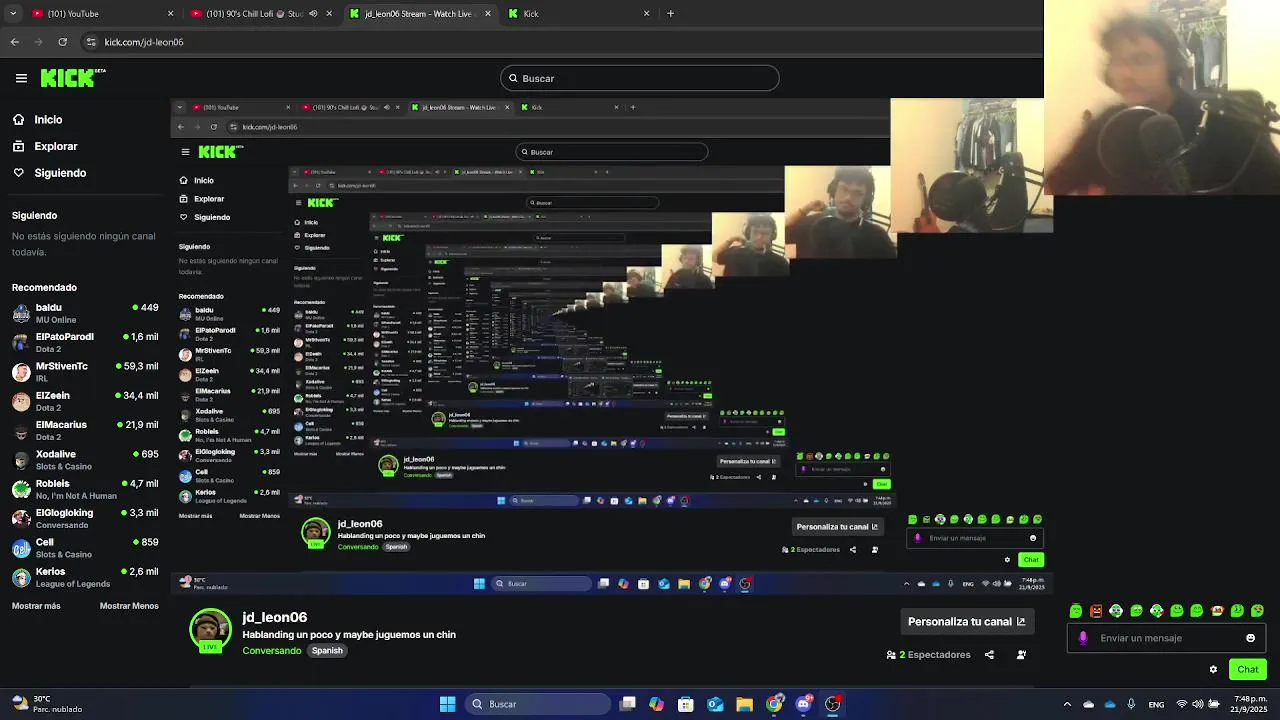
Task: Open Robleis channel in sidebar
Action: [85, 489]
